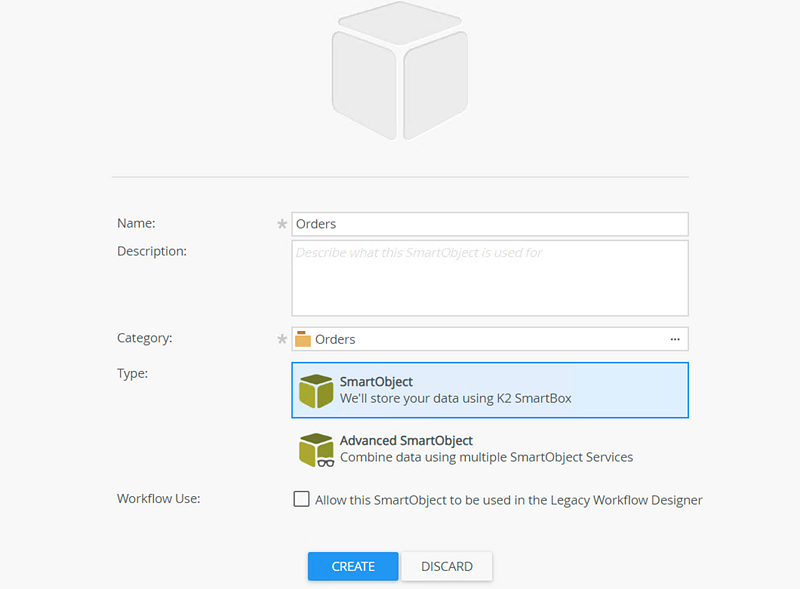The height and width of the screenshot is (589, 800).
Task: Click the 'Type:' label
Action: [133, 374]
